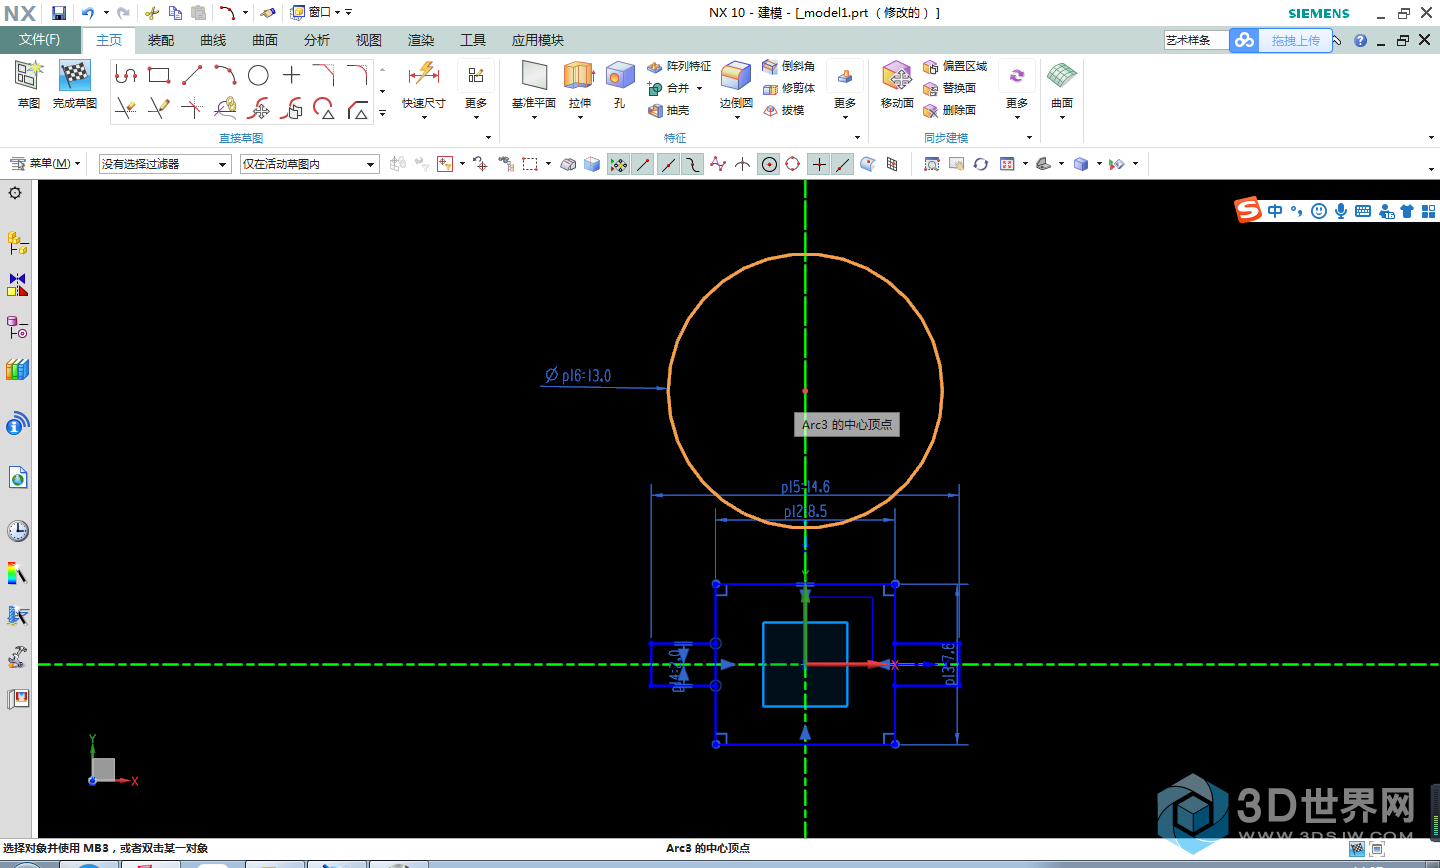Switch to the 装配 assembly tab
Screen dimensions: 1440x868
pos(161,40)
